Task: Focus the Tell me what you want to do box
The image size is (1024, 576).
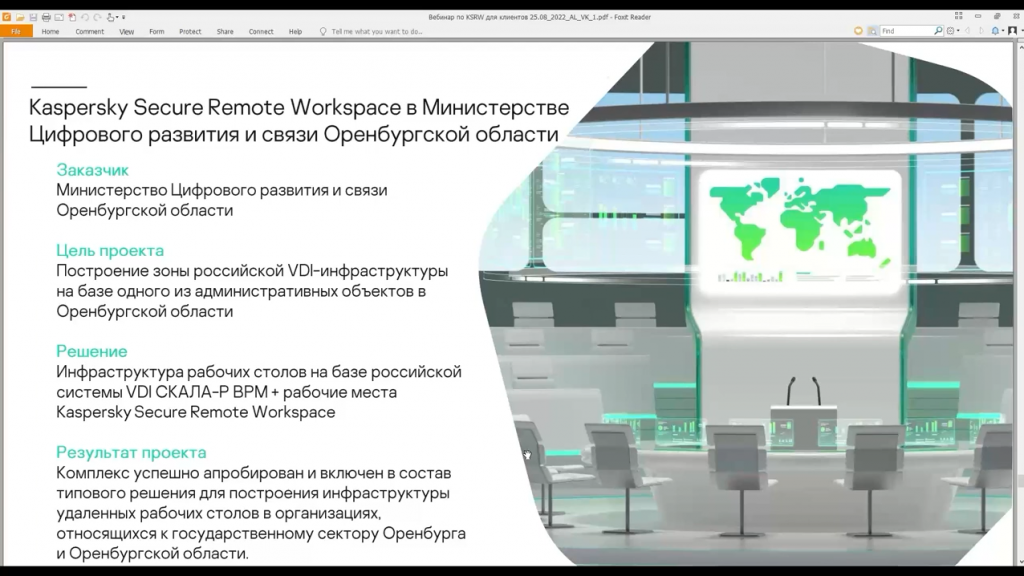Action: [x=377, y=31]
